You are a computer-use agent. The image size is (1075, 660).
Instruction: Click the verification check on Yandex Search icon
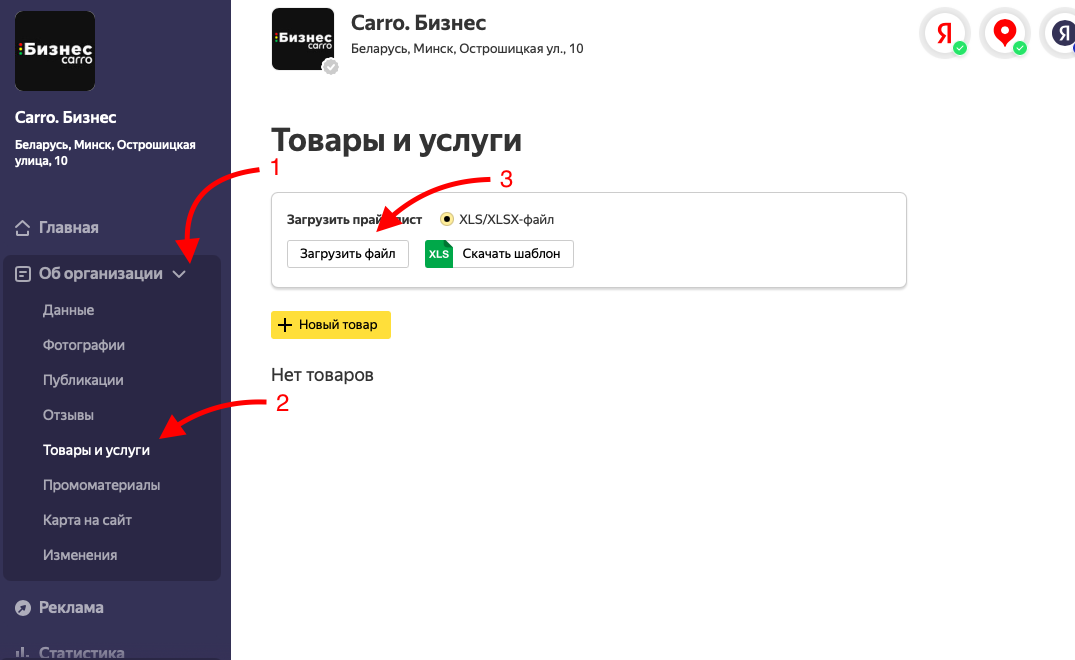click(959, 46)
